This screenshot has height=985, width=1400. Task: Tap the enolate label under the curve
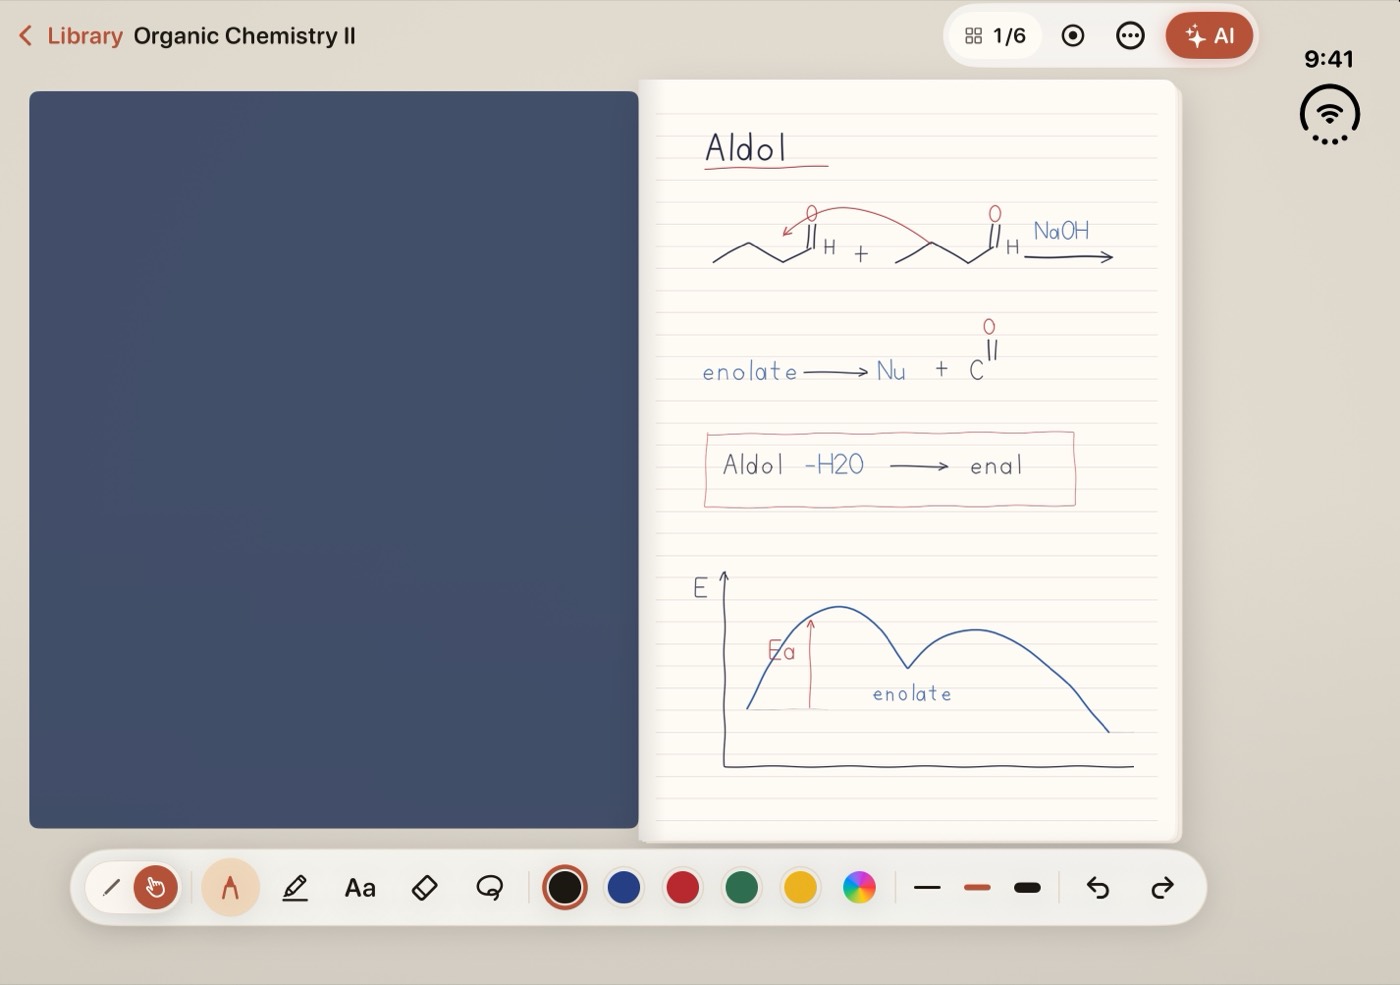tap(912, 693)
